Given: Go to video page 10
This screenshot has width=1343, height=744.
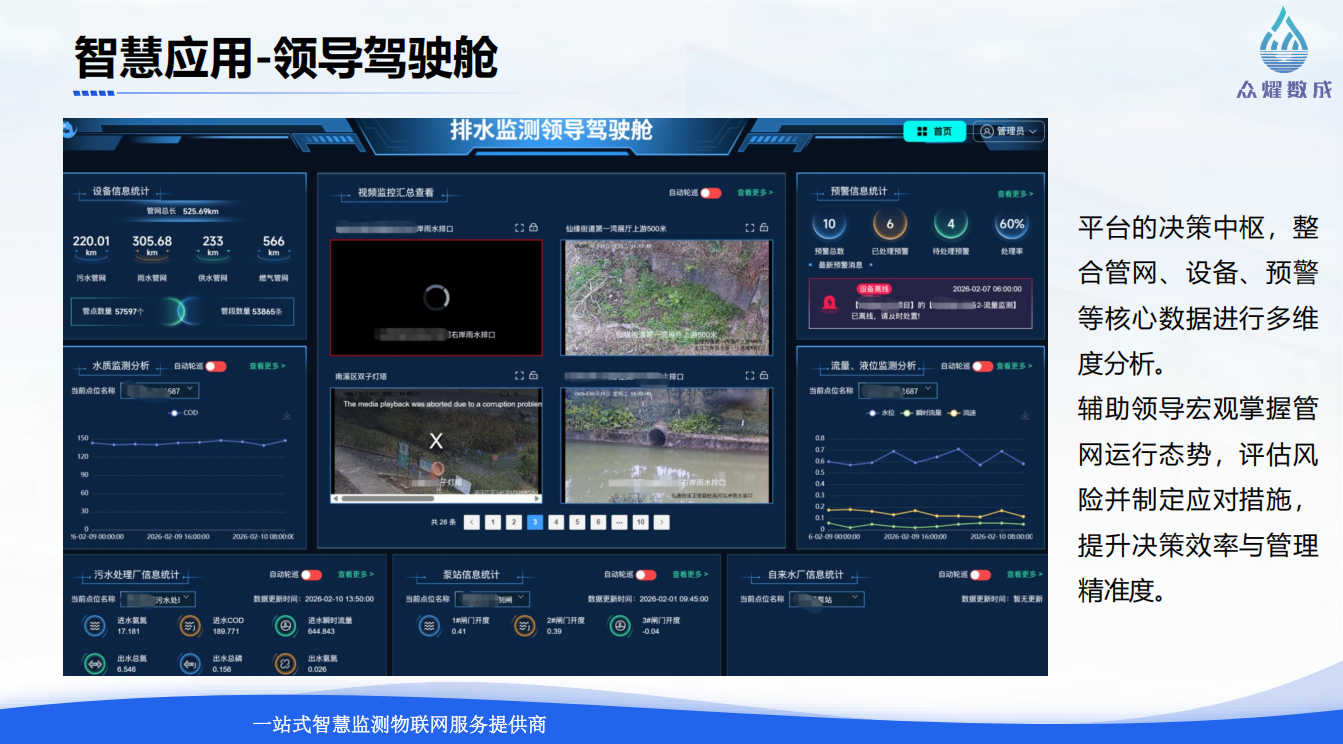Looking at the screenshot, I should pyautogui.click(x=640, y=522).
